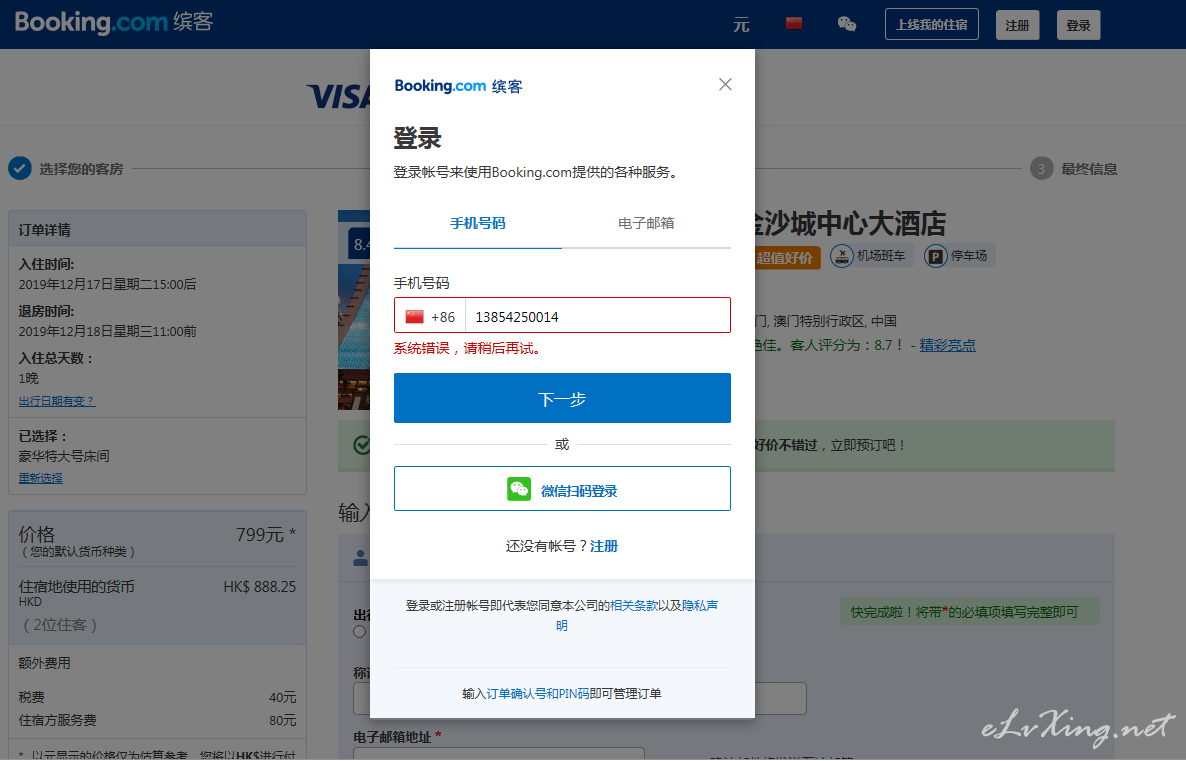Click the 订单详情 heading
The image size is (1186, 761).
(x=45, y=230)
